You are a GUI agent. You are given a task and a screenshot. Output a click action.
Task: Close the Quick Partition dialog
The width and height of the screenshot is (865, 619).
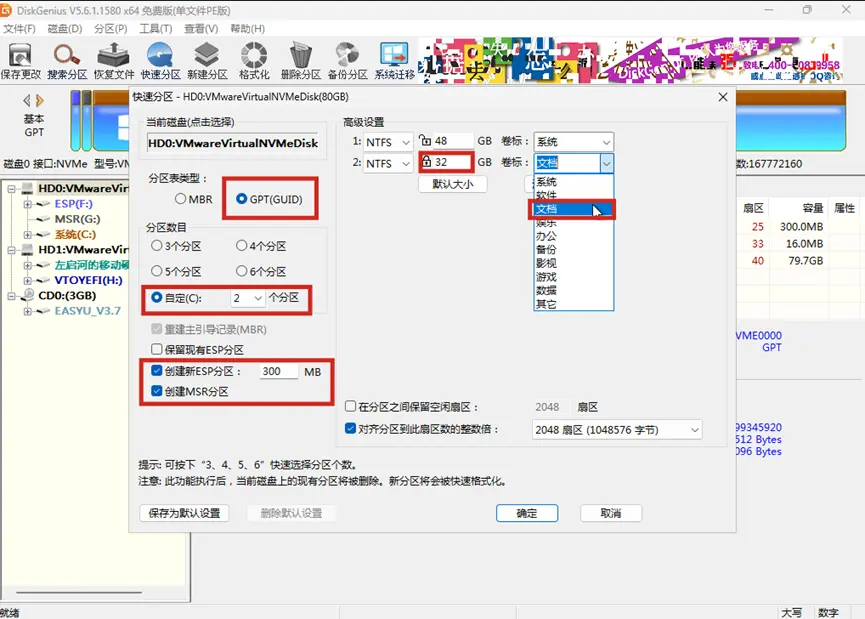pyautogui.click(x=723, y=97)
